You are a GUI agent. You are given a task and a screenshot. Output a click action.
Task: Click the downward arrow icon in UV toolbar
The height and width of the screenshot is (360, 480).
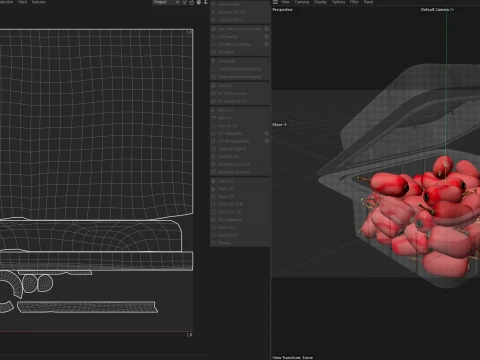205,2
